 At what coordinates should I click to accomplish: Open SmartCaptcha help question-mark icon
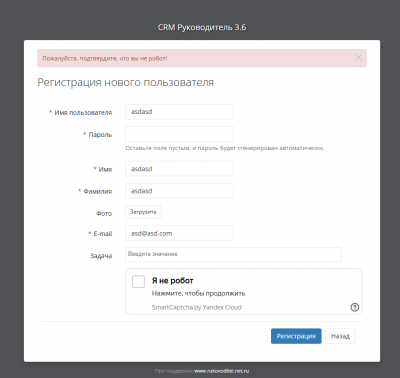point(355,307)
